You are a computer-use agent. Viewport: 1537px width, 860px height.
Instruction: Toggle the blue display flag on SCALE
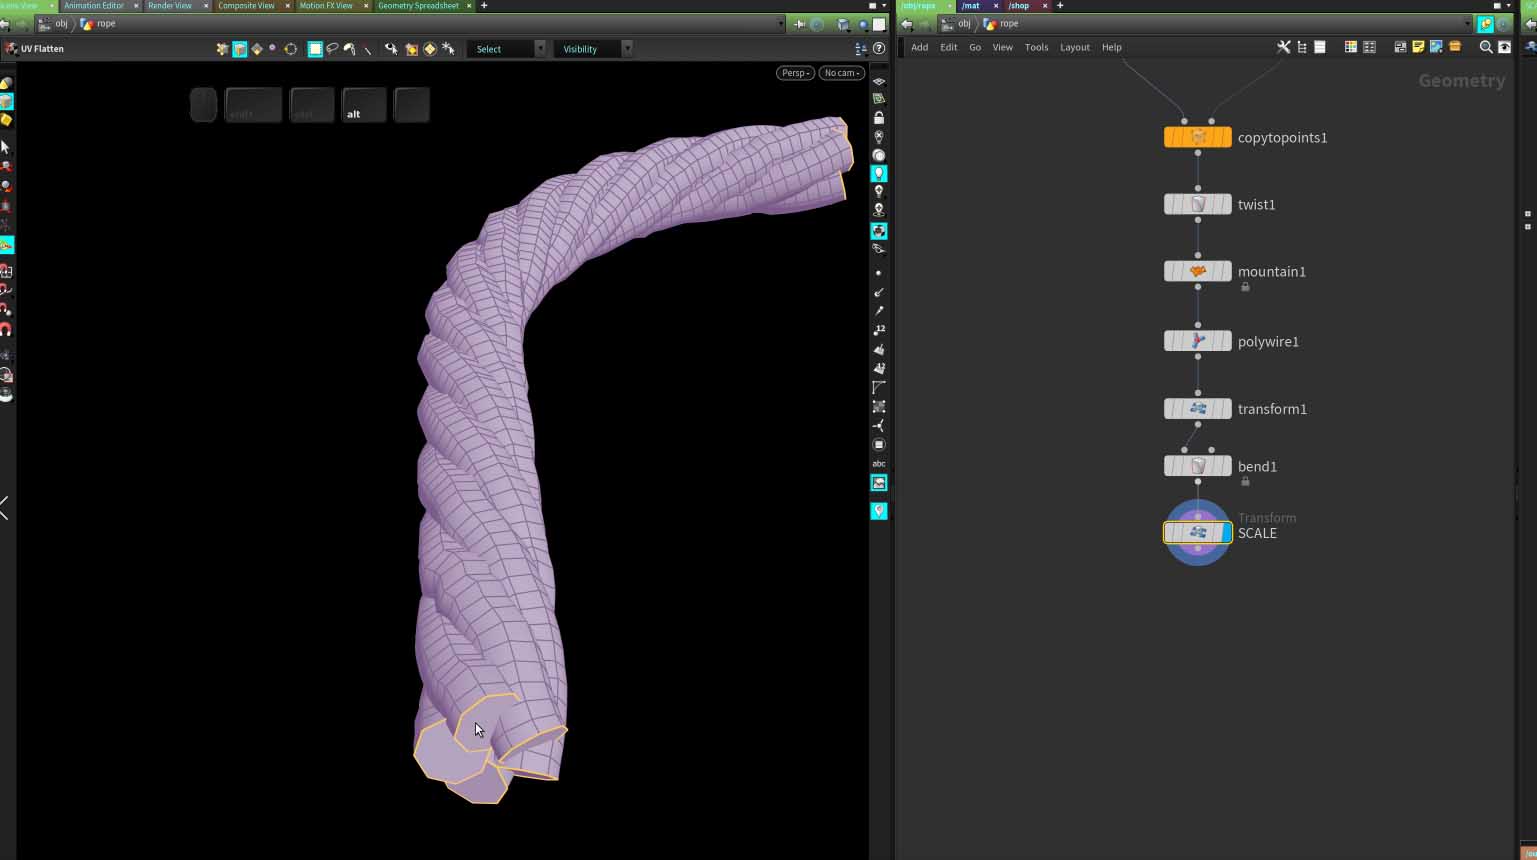(x=1226, y=533)
